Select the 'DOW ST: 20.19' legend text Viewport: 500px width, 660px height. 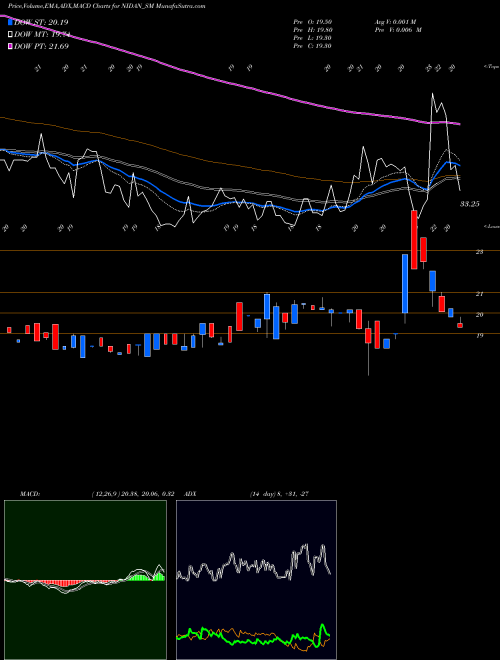click(41, 22)
